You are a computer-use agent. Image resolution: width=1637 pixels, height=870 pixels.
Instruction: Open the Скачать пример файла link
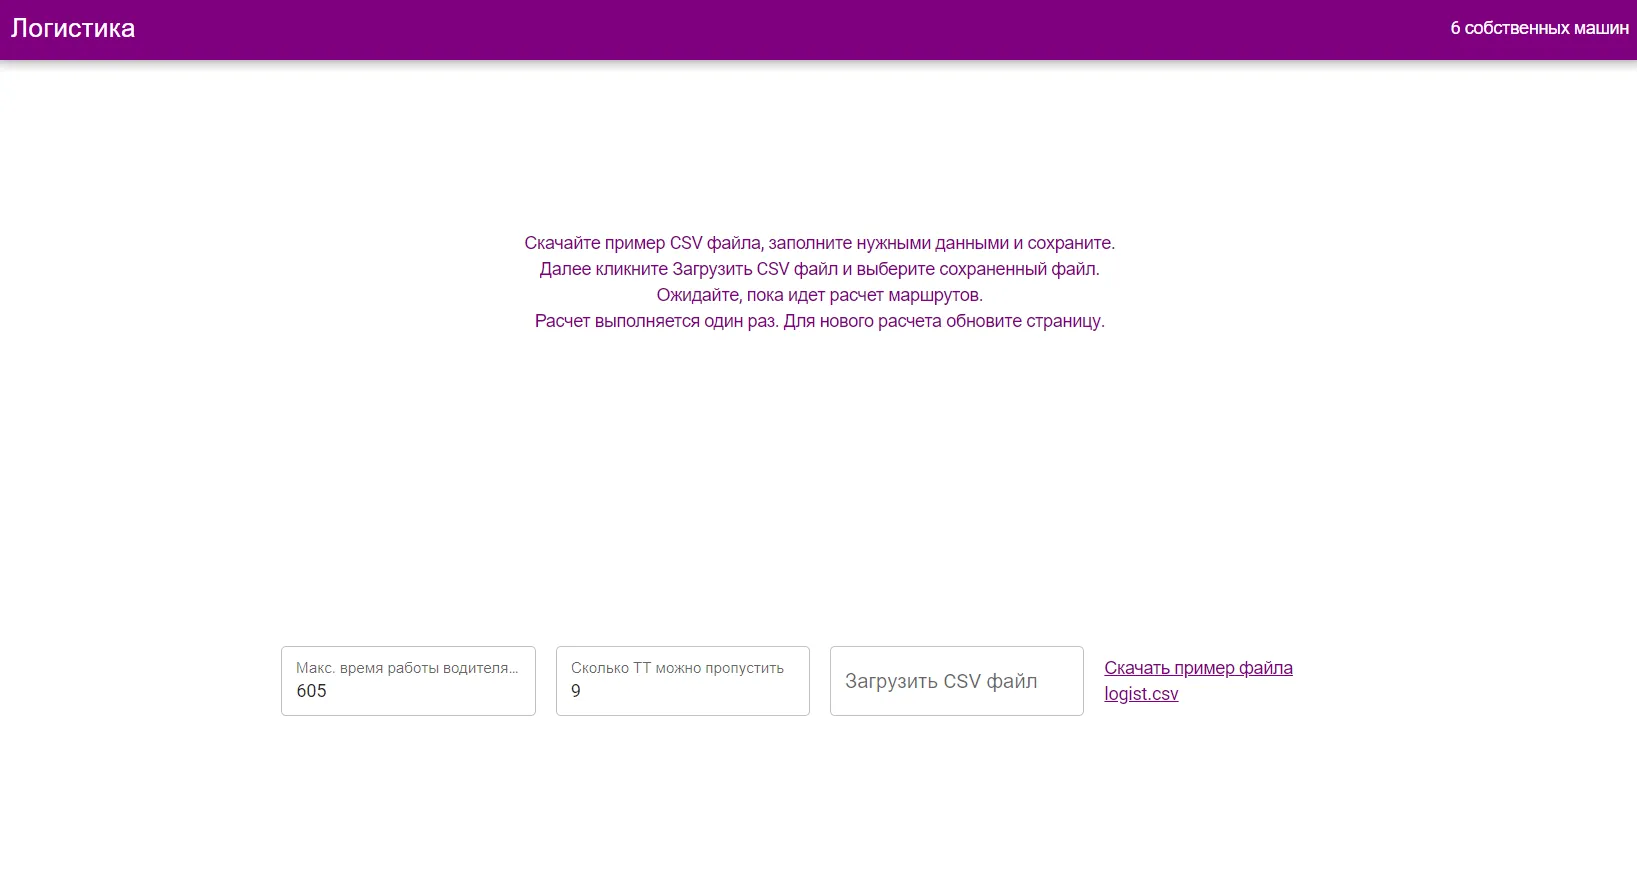point(1198,668)
